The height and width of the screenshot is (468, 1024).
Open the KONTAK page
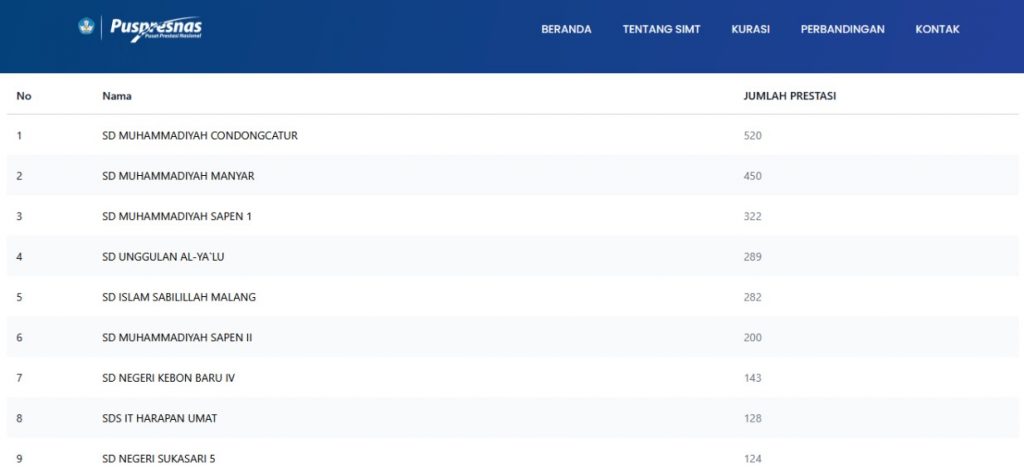pos(937,29)
